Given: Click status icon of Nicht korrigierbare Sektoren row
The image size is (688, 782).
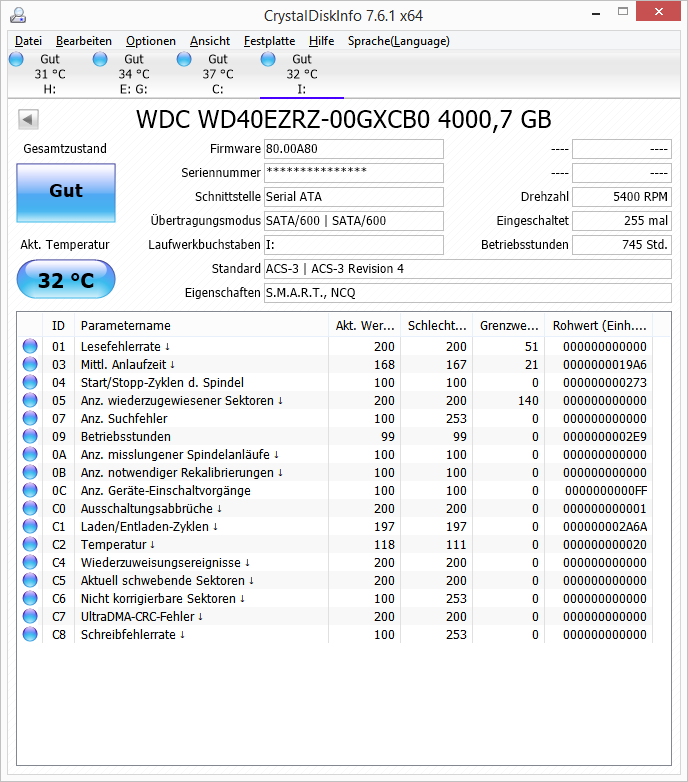Looking at the screenshot, I should point(30,598).
